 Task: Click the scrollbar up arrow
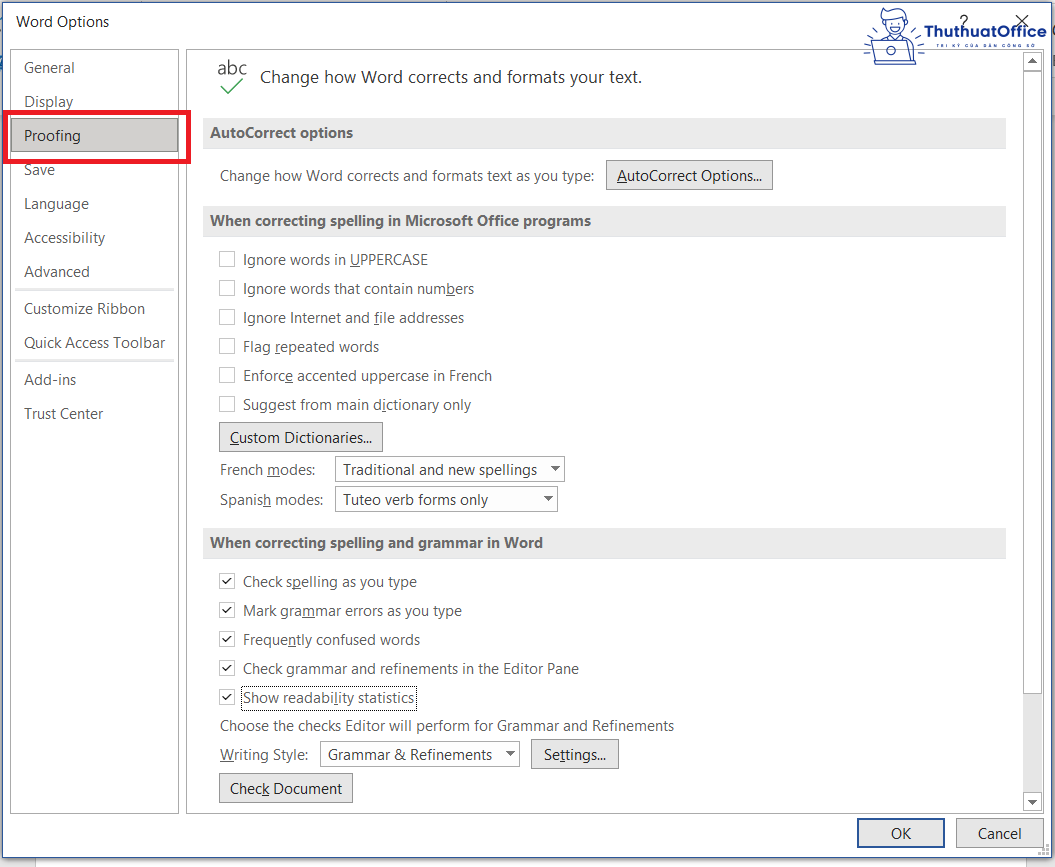(x=1032, y=61)
